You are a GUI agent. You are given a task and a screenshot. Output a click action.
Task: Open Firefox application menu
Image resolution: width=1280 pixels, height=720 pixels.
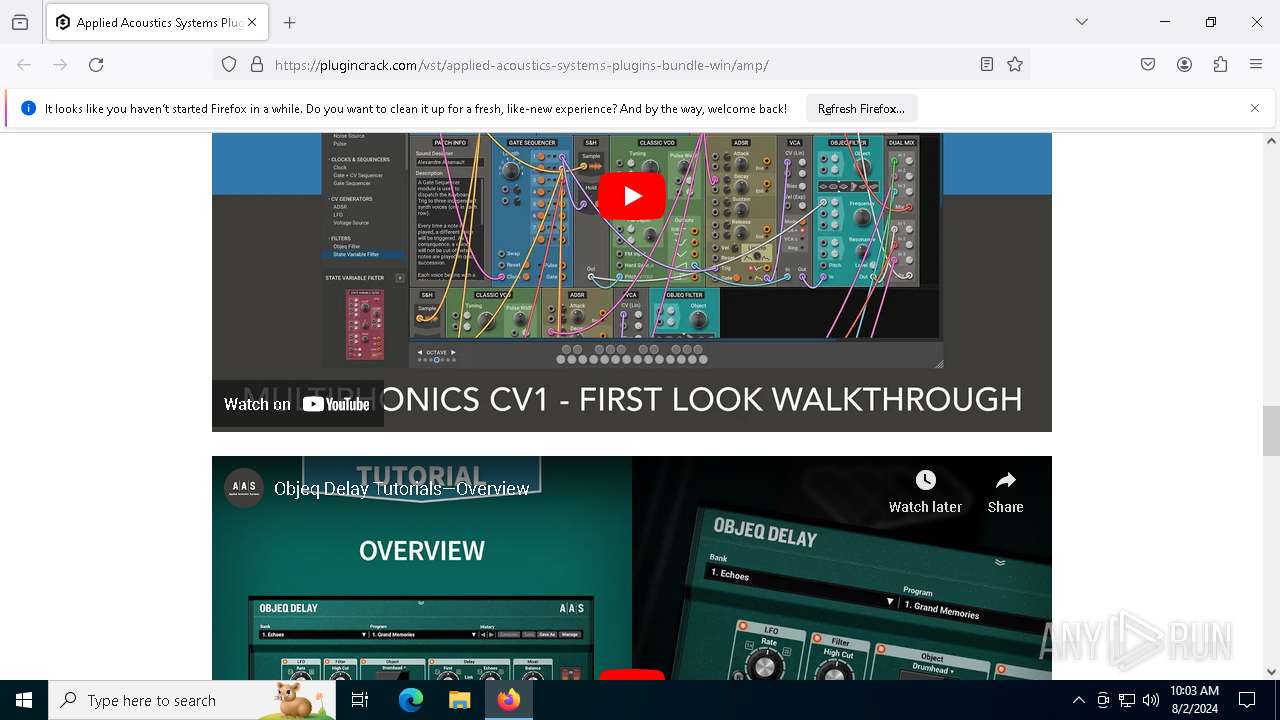click(x=1256, y=65)
